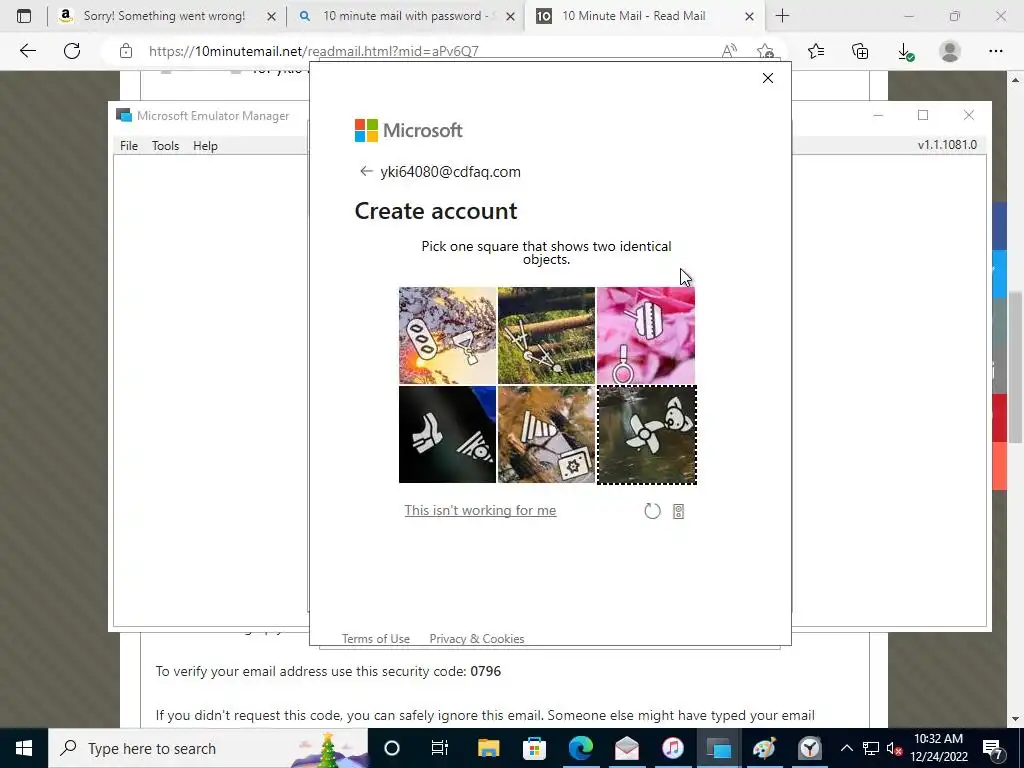Close the 'Sorry! Something went wrong!' tab
Viewport: 1024px width, 768px height.
click(271, 16)
